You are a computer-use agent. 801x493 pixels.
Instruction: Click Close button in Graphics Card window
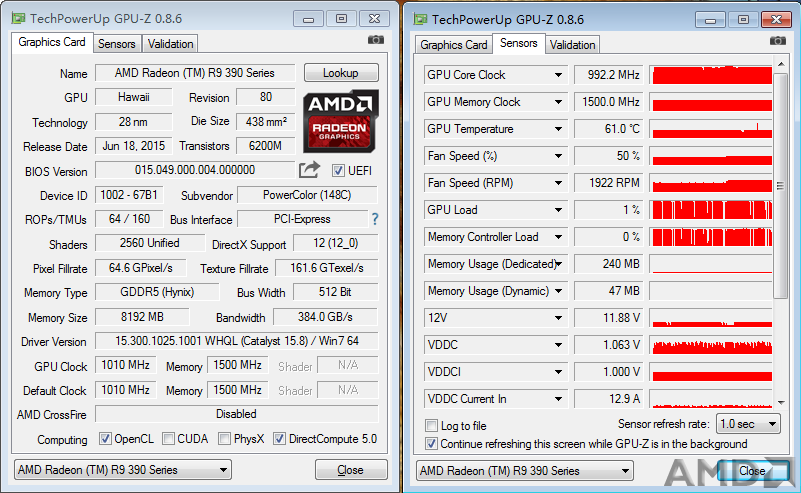click(x=350, y=470)
